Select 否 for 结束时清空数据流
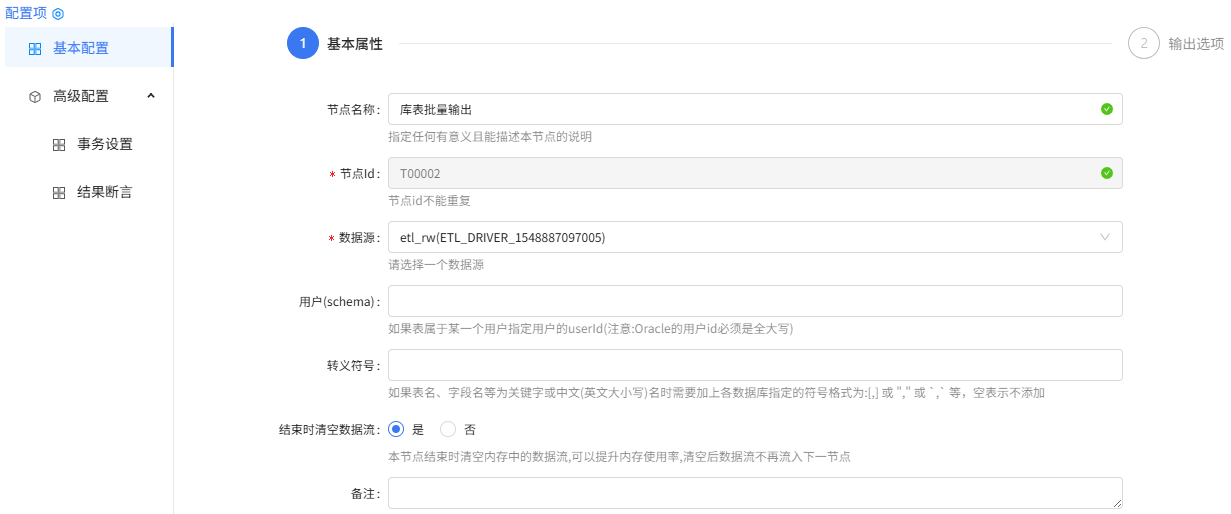The width and height of the screenshot is (1231, 514). coord(448,429)
